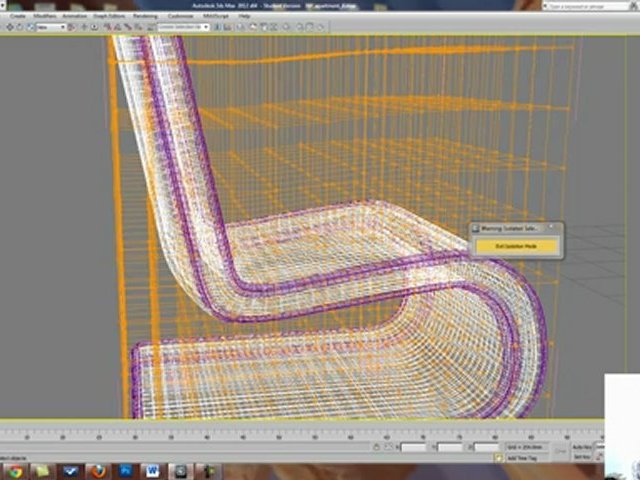Click the X coordinate input field

(x=413, y=448)
